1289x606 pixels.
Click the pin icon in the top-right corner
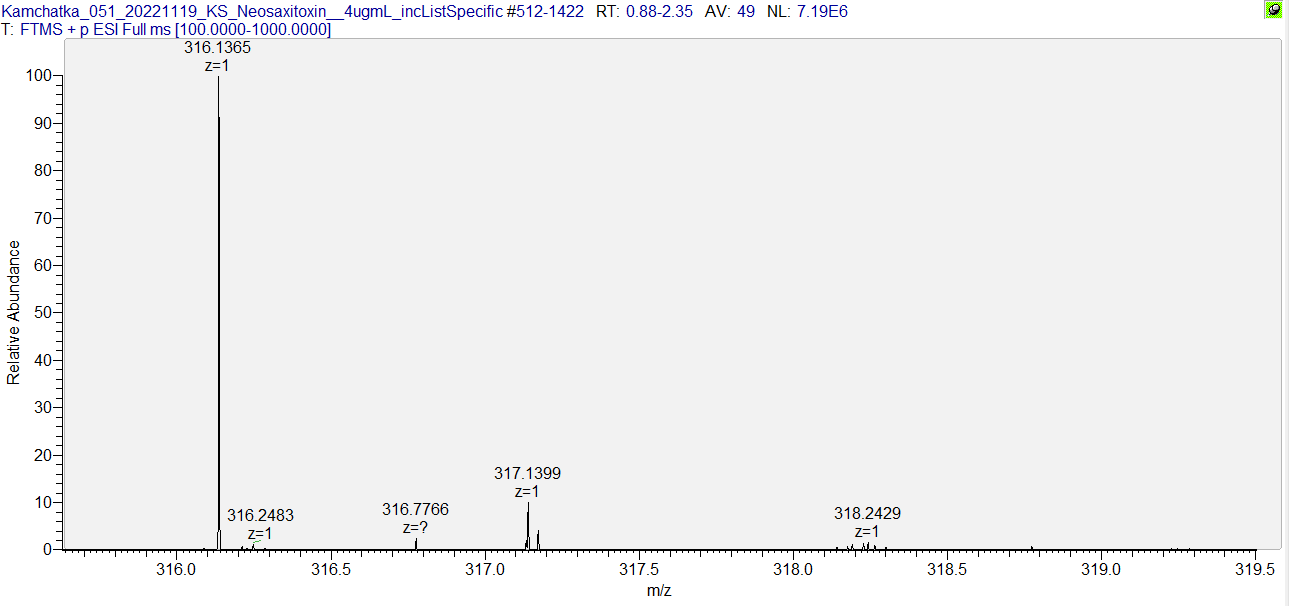point(1273,10)
